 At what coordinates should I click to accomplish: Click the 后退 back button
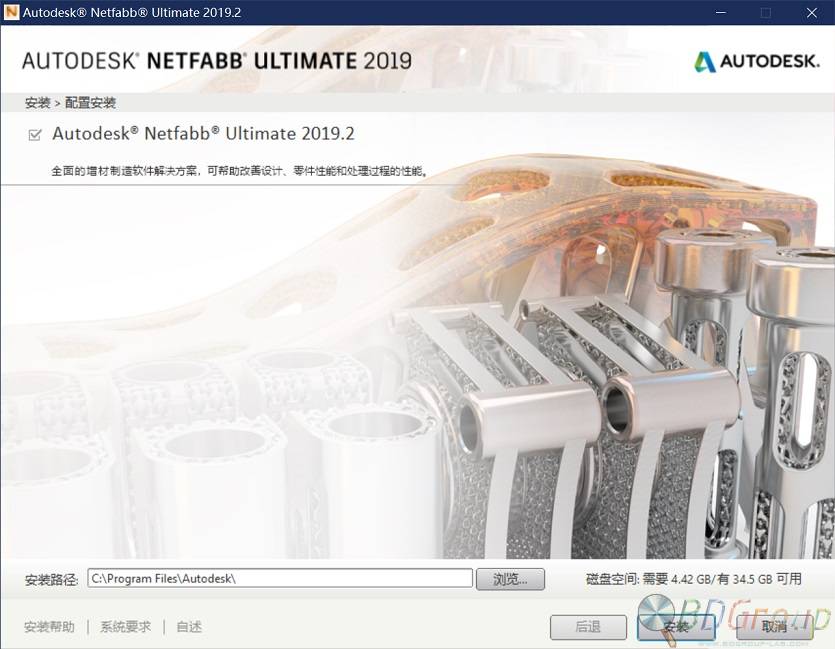pos(588,627)
